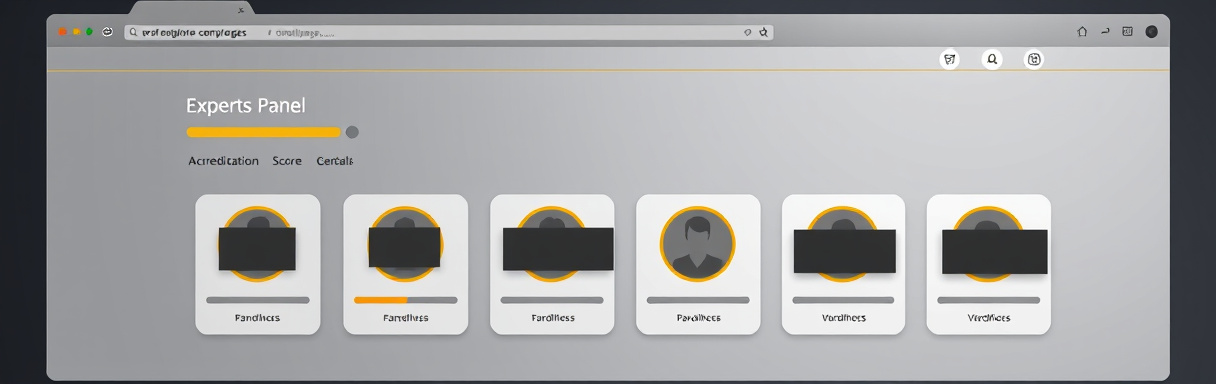This screenshot has width=1216, height=384.
Task: Open the Certals tab
Action: coord(335,161)
